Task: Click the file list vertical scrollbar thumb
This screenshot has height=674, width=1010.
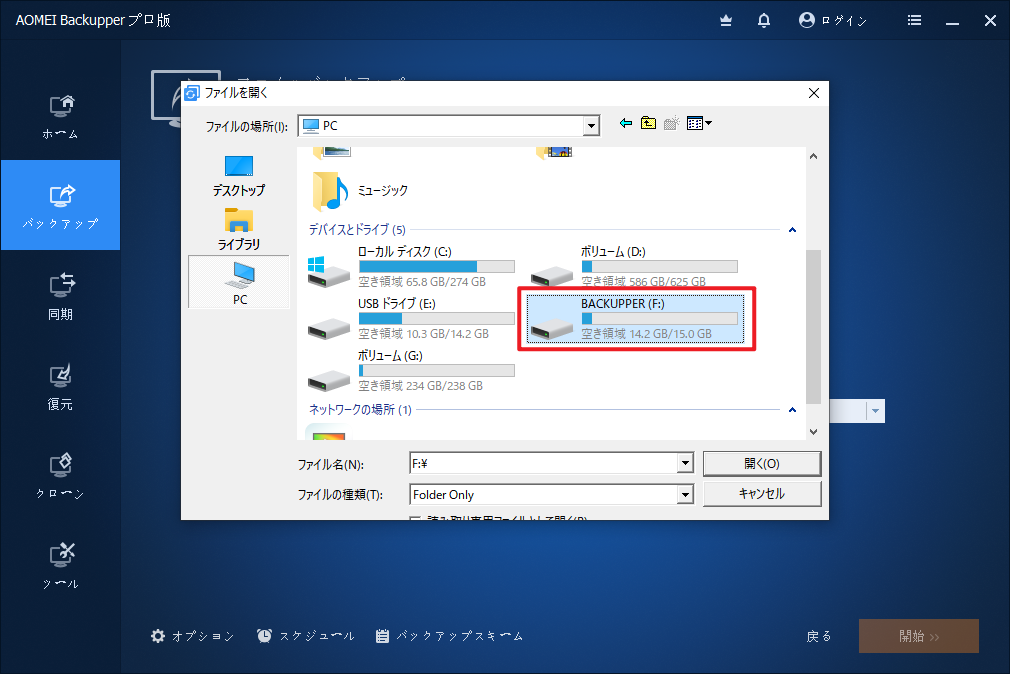Action: coord(814,327)
